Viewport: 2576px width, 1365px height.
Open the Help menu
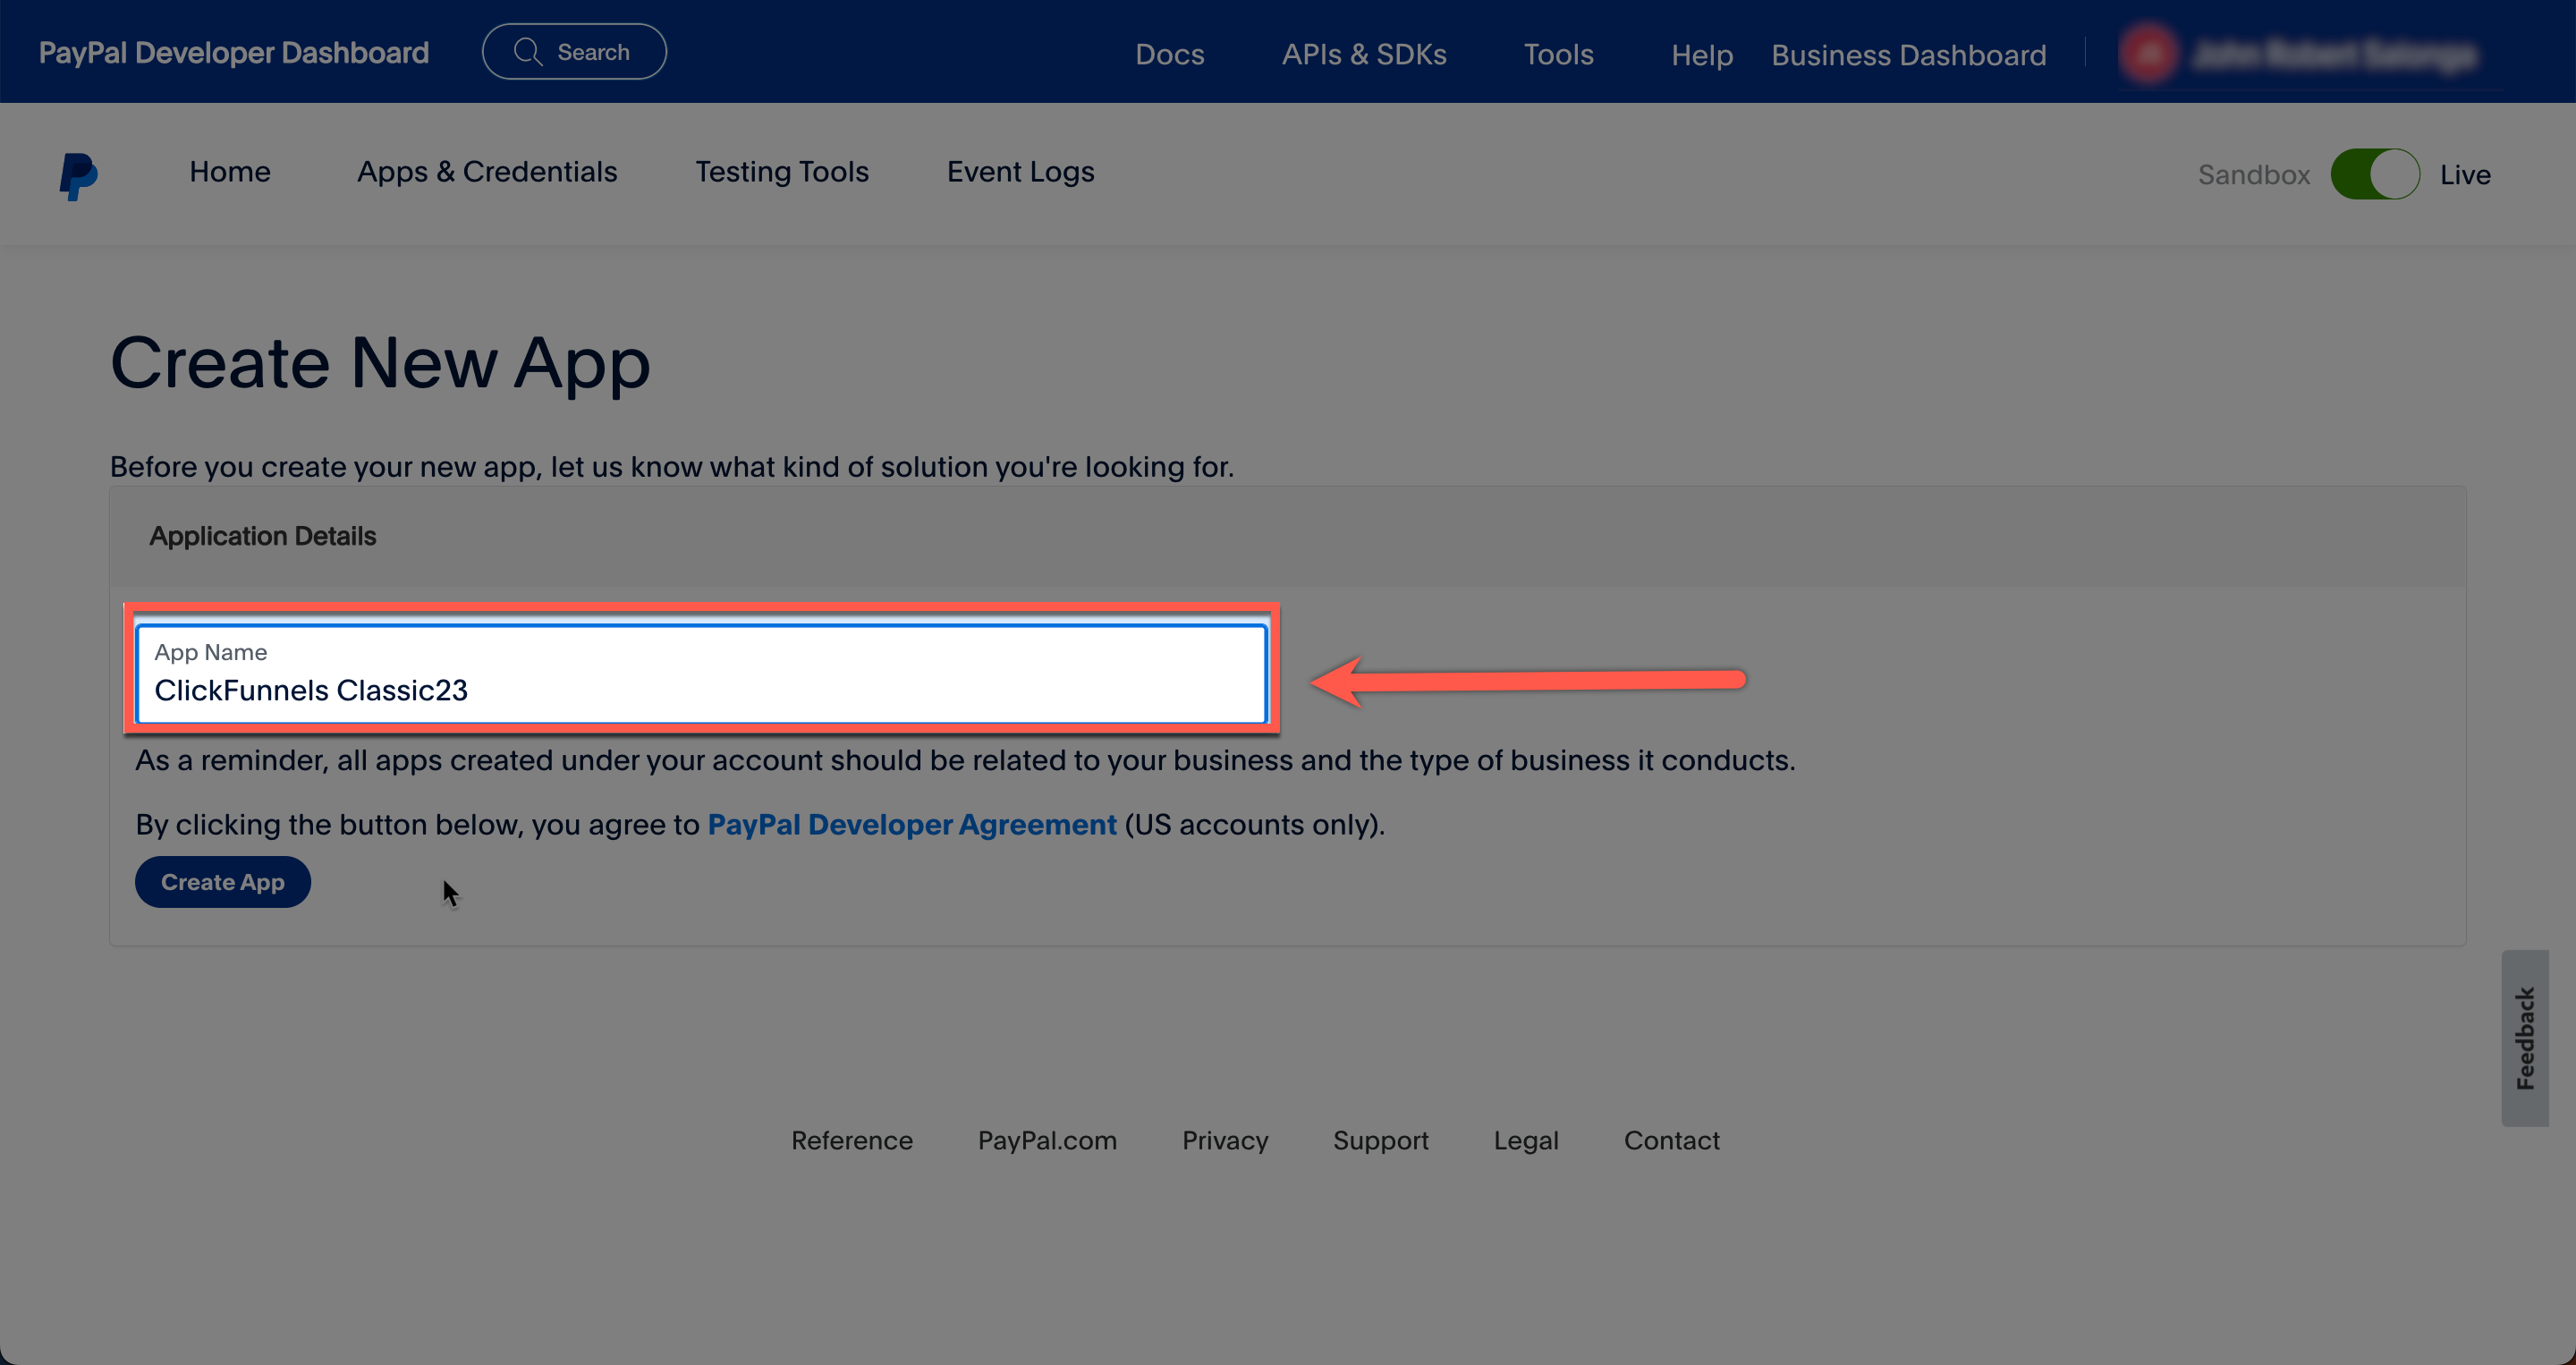point(1701,55)
